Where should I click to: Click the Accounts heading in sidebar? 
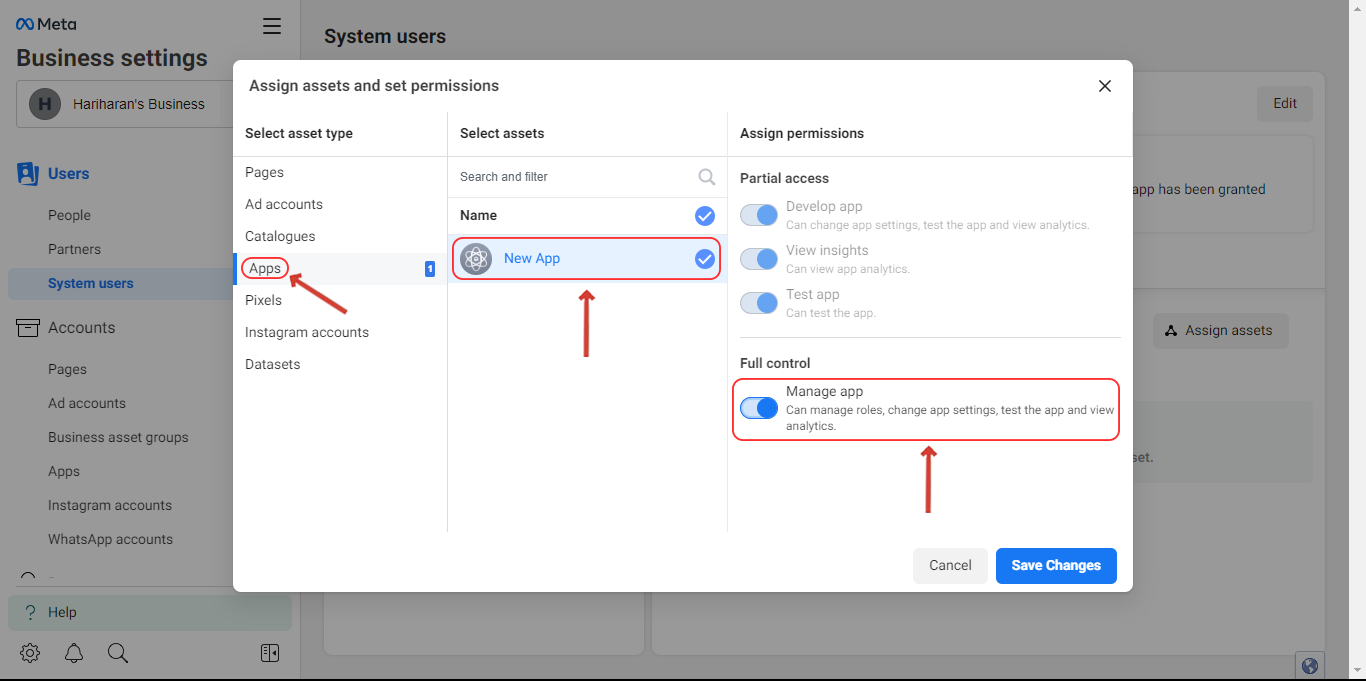(x=81, y=328)
